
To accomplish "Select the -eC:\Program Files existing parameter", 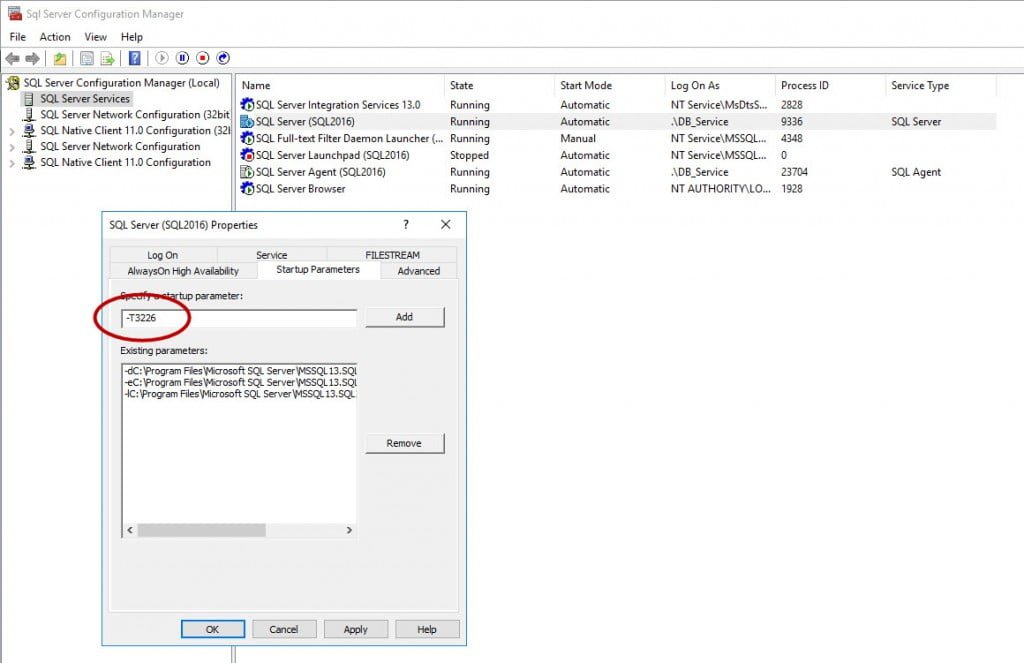I will (x=240, y=383).
